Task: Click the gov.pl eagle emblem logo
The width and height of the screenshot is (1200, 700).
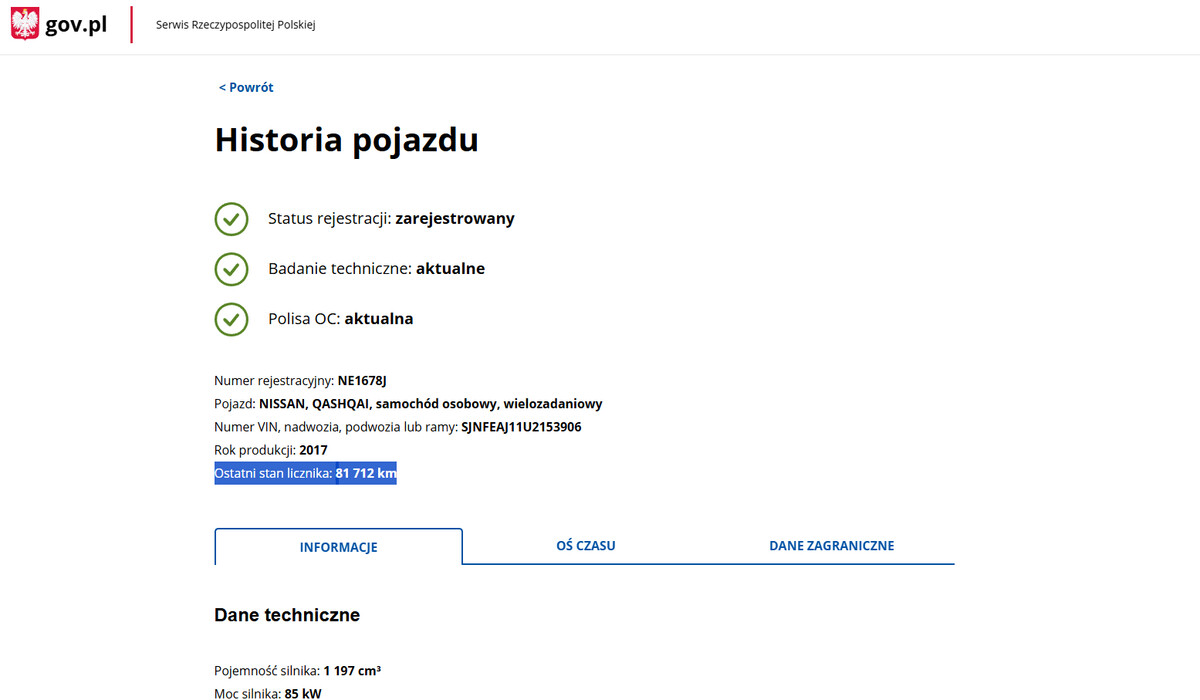Action: point(25,24)
